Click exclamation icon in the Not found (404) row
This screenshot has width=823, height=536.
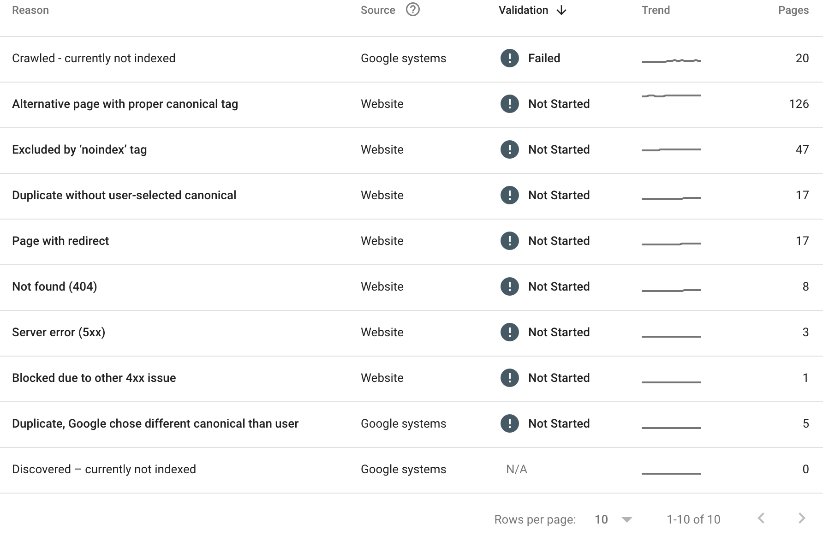click(x=510, y=287)
